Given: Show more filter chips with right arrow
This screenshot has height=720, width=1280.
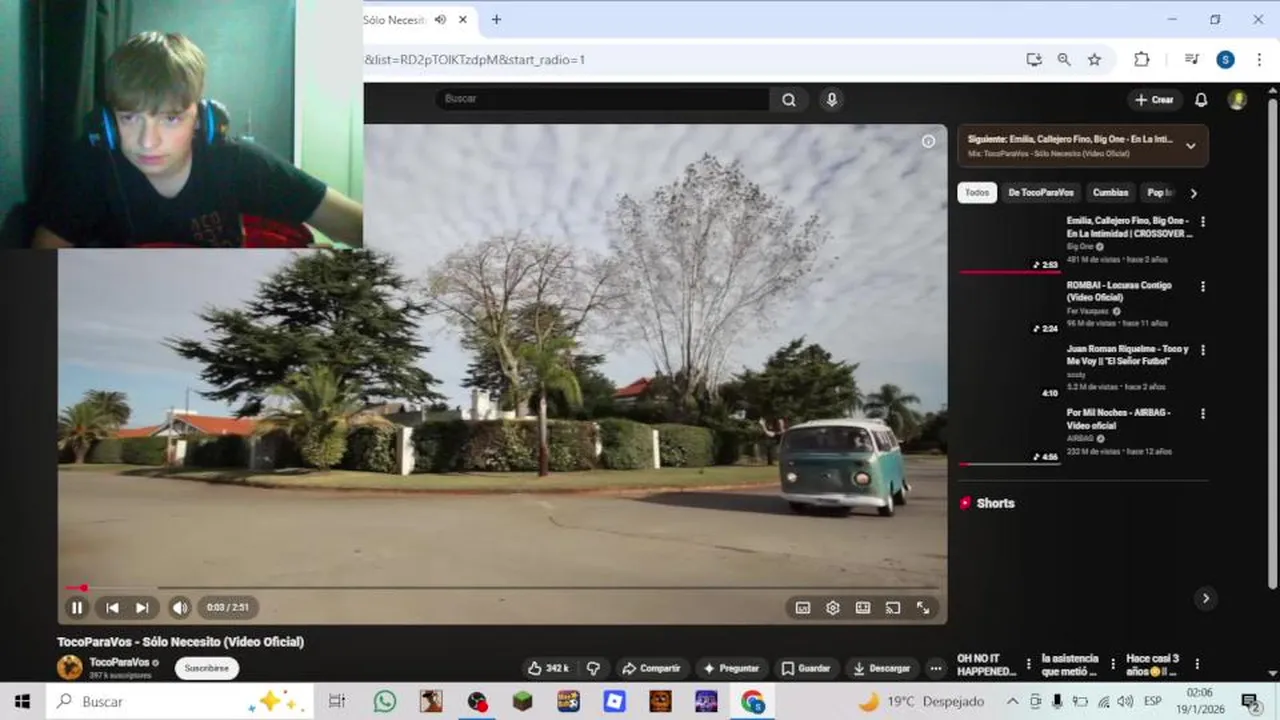Looking at the screenshot, I should click(1192, 193).
